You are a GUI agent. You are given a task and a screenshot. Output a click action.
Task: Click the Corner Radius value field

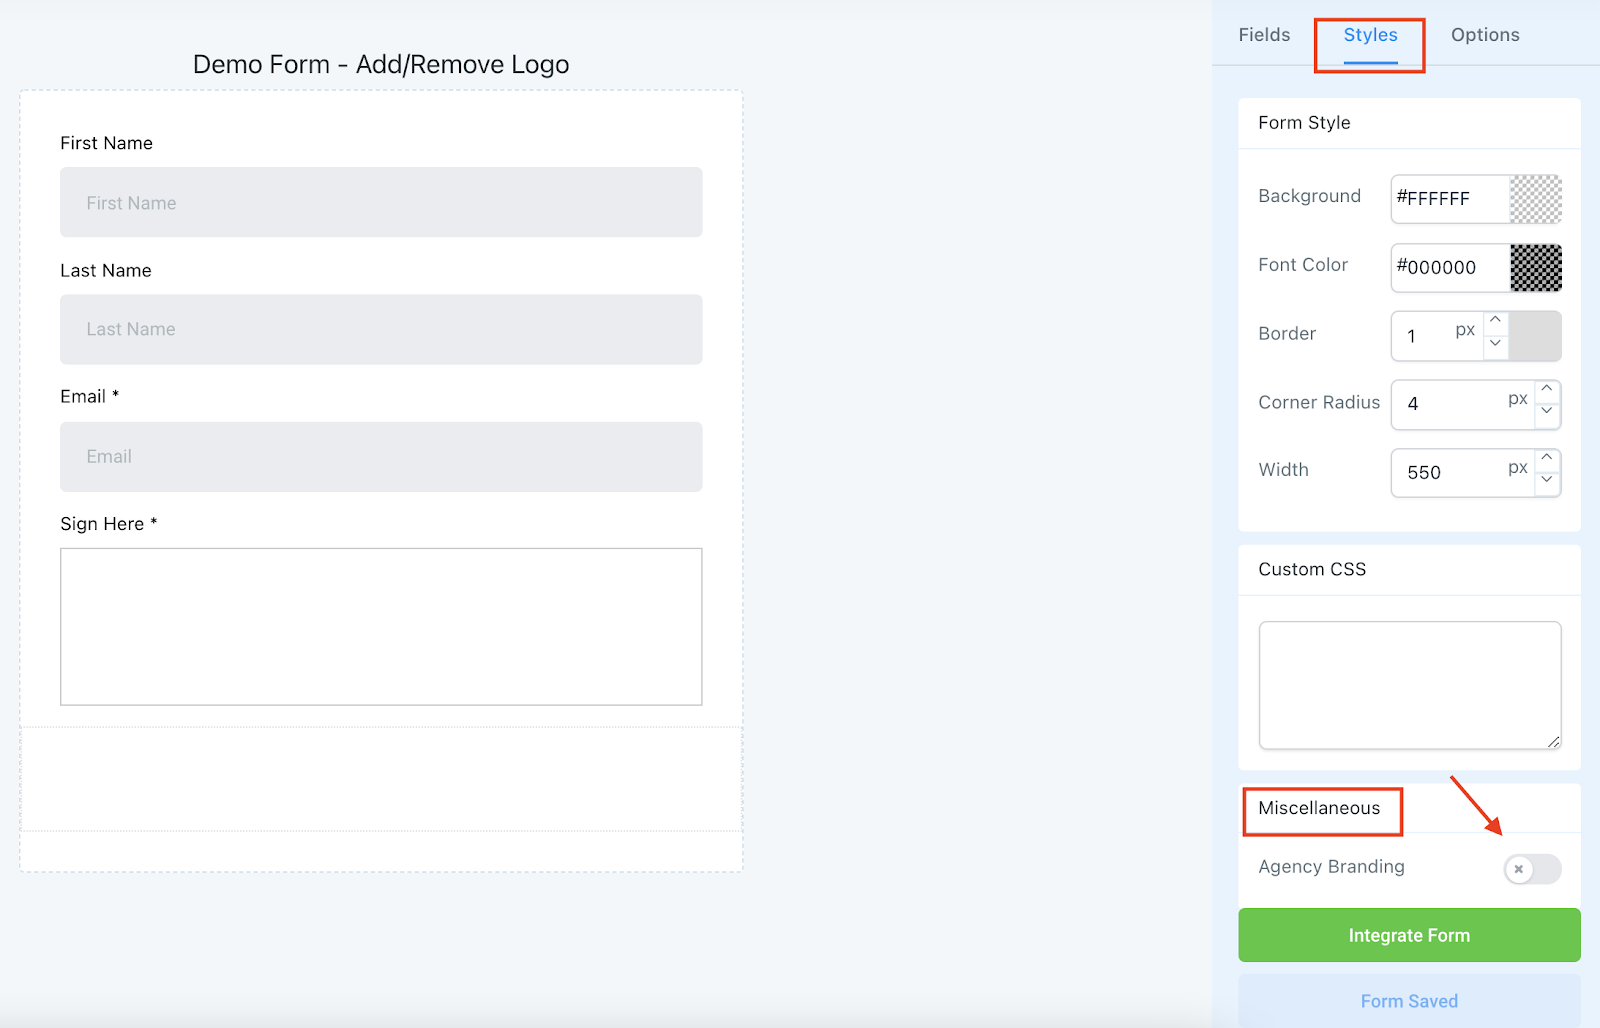click(1462, 404)
